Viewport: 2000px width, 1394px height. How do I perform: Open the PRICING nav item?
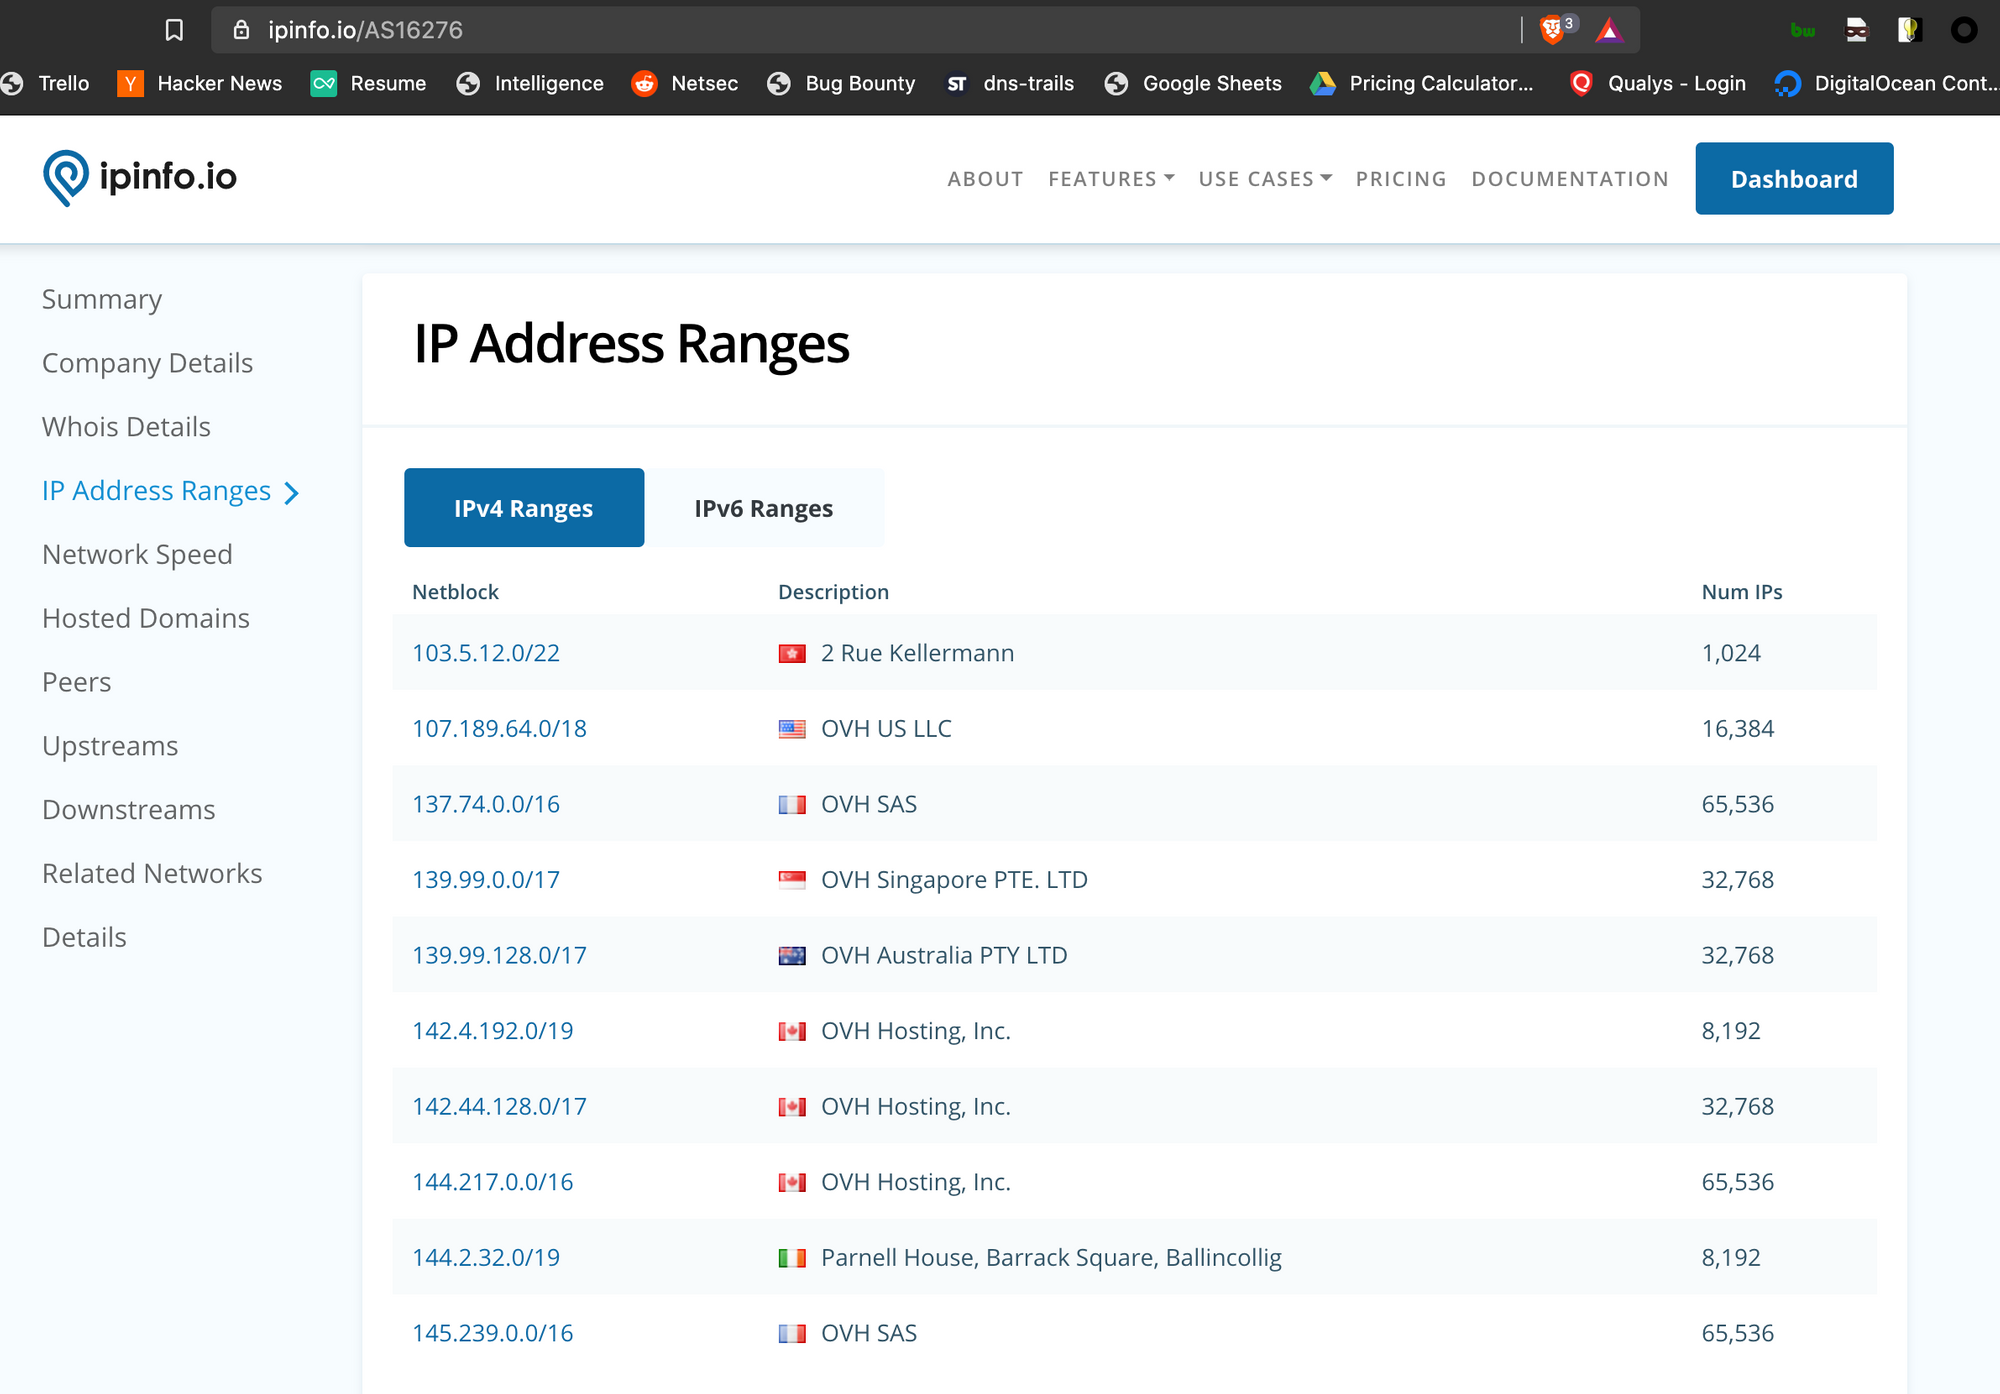tap(1401, 179)
